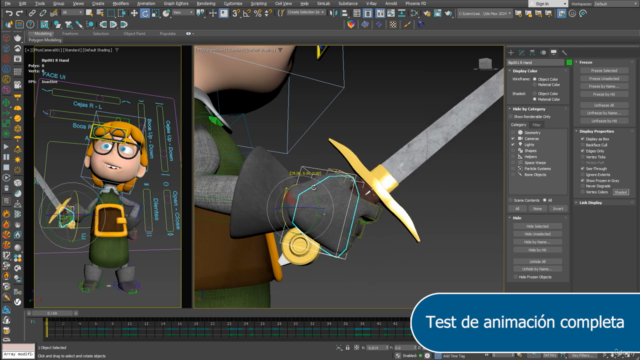Select Wireframe Material Color radio button

point(535,85)
